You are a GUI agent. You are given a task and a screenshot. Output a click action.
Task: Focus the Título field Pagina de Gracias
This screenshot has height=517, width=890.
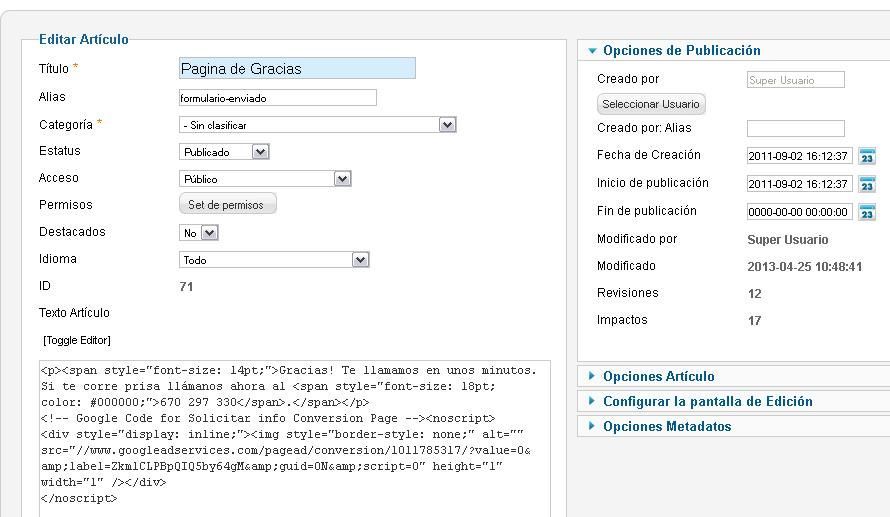pos(297,68)
